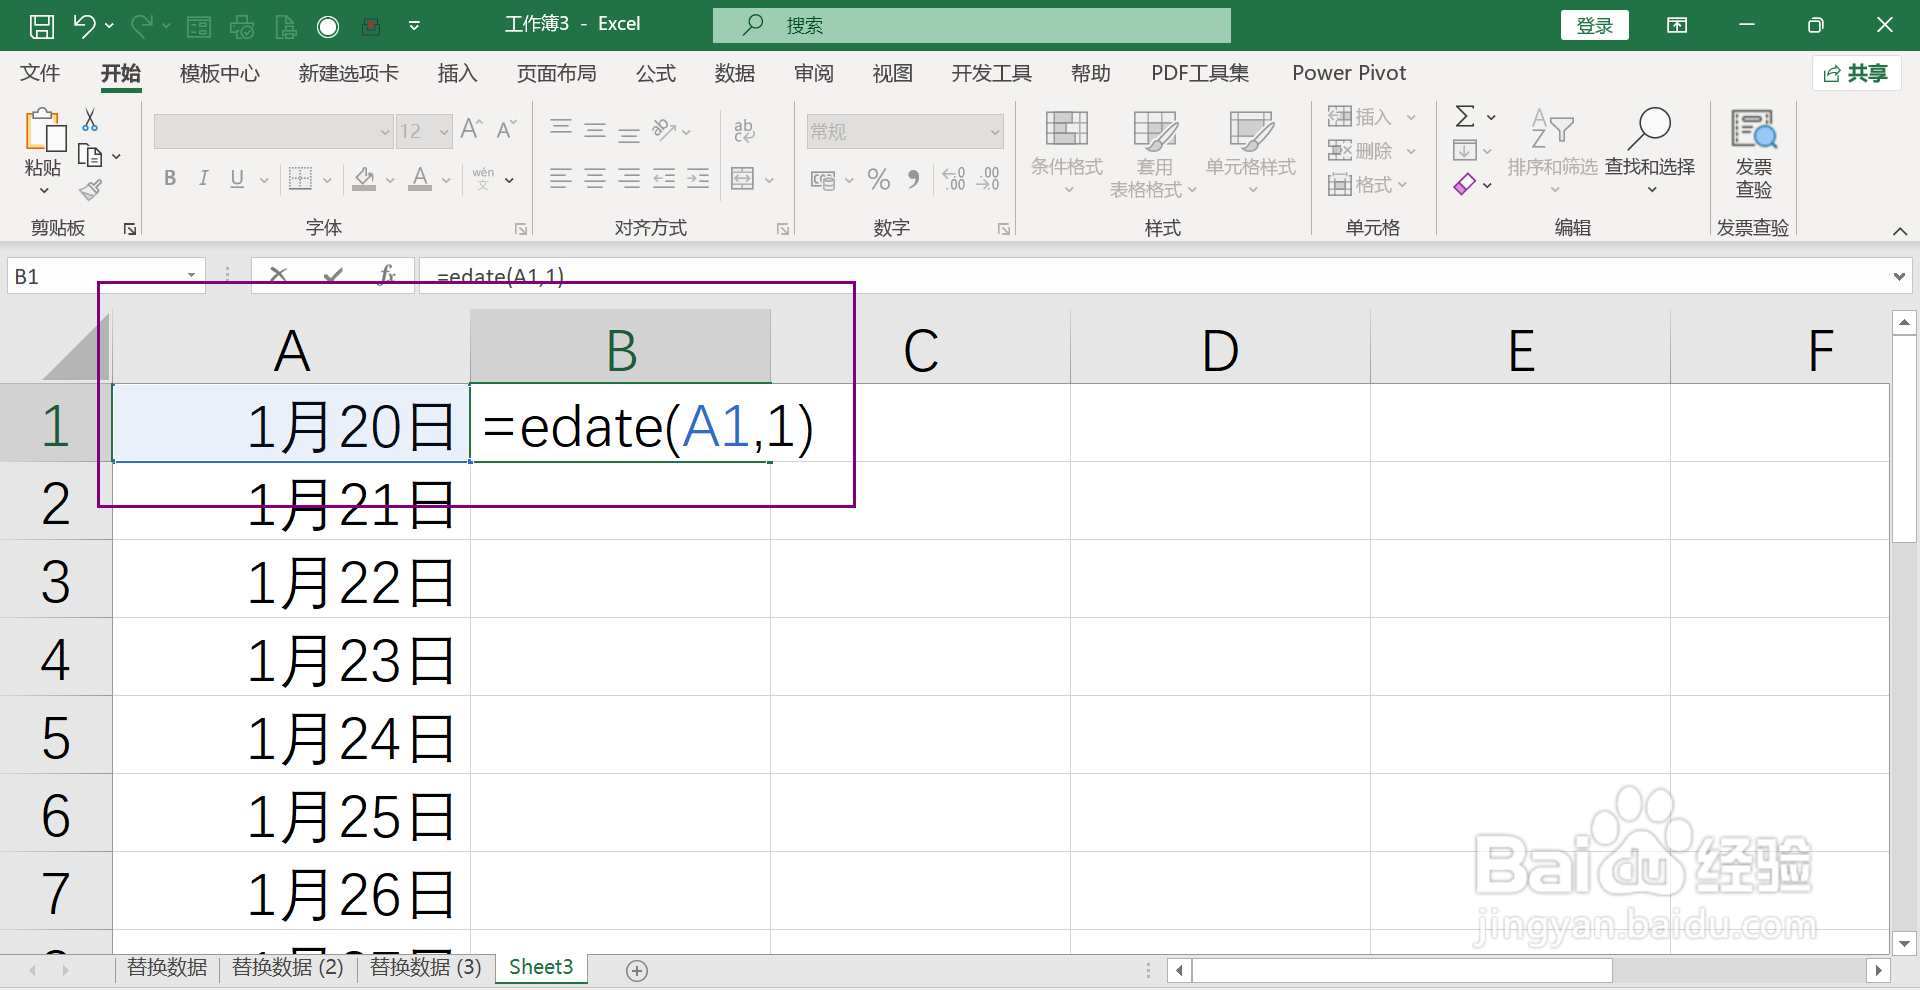This screenshot has width=1920, height=990.
Task: Click the AutoSum sigma icon
Action: click(x=1465, y=116)
